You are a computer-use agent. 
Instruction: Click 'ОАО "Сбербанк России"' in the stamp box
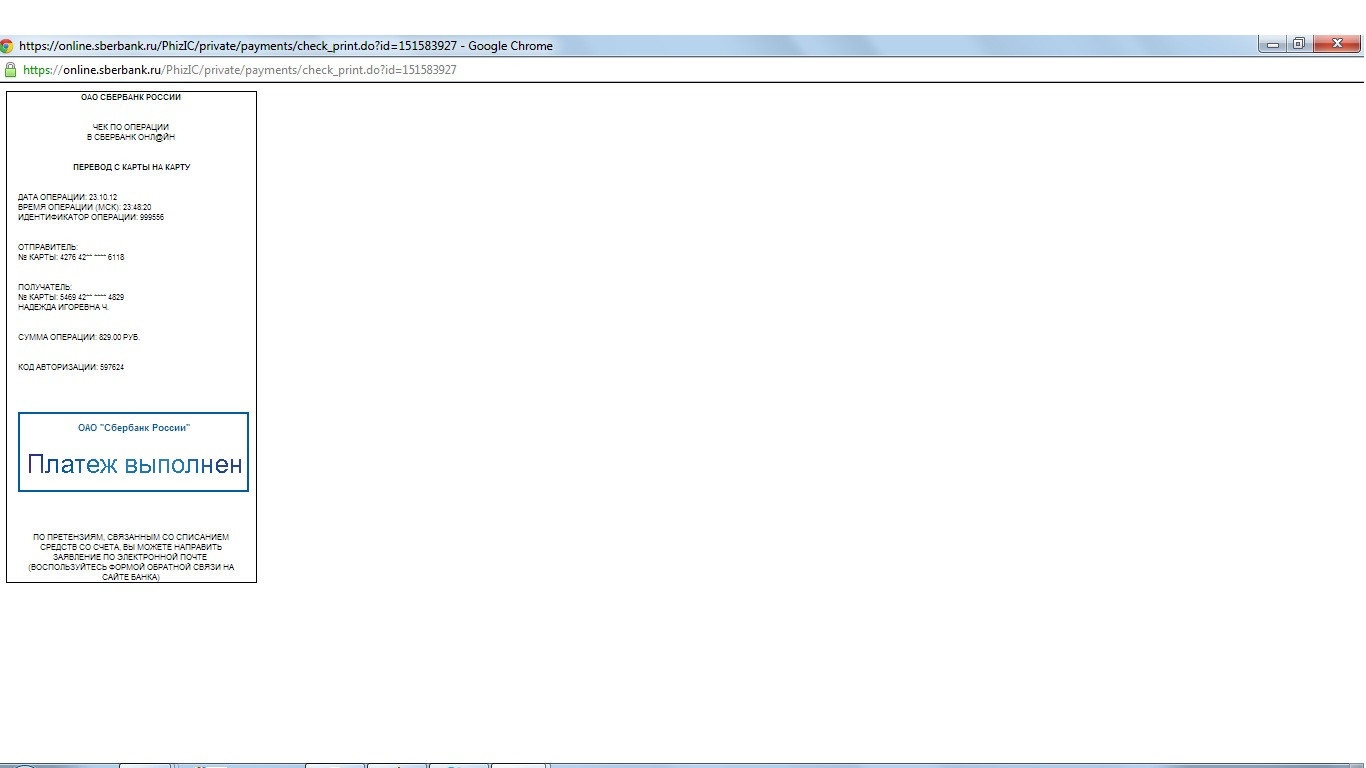(x=134, y=428)
